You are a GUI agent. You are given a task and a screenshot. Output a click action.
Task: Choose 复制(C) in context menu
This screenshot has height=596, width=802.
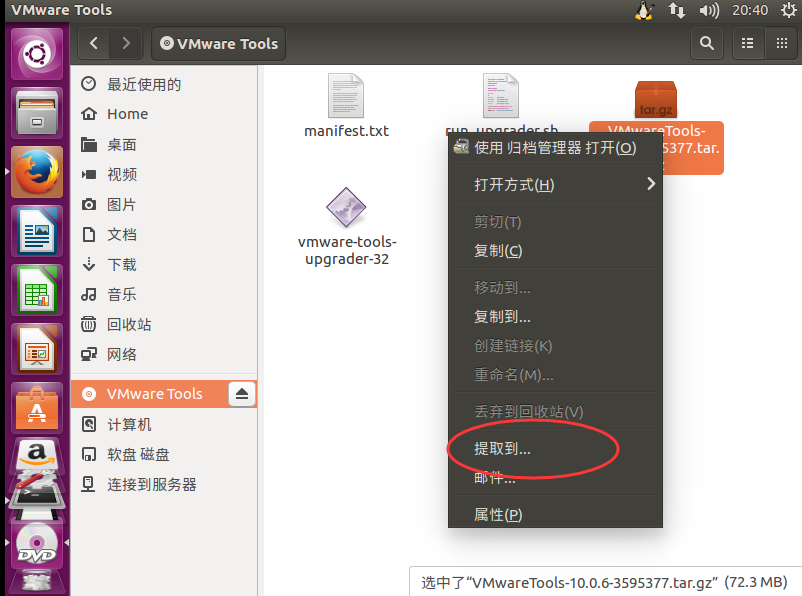pyautogui.click(x=555, y=251)
